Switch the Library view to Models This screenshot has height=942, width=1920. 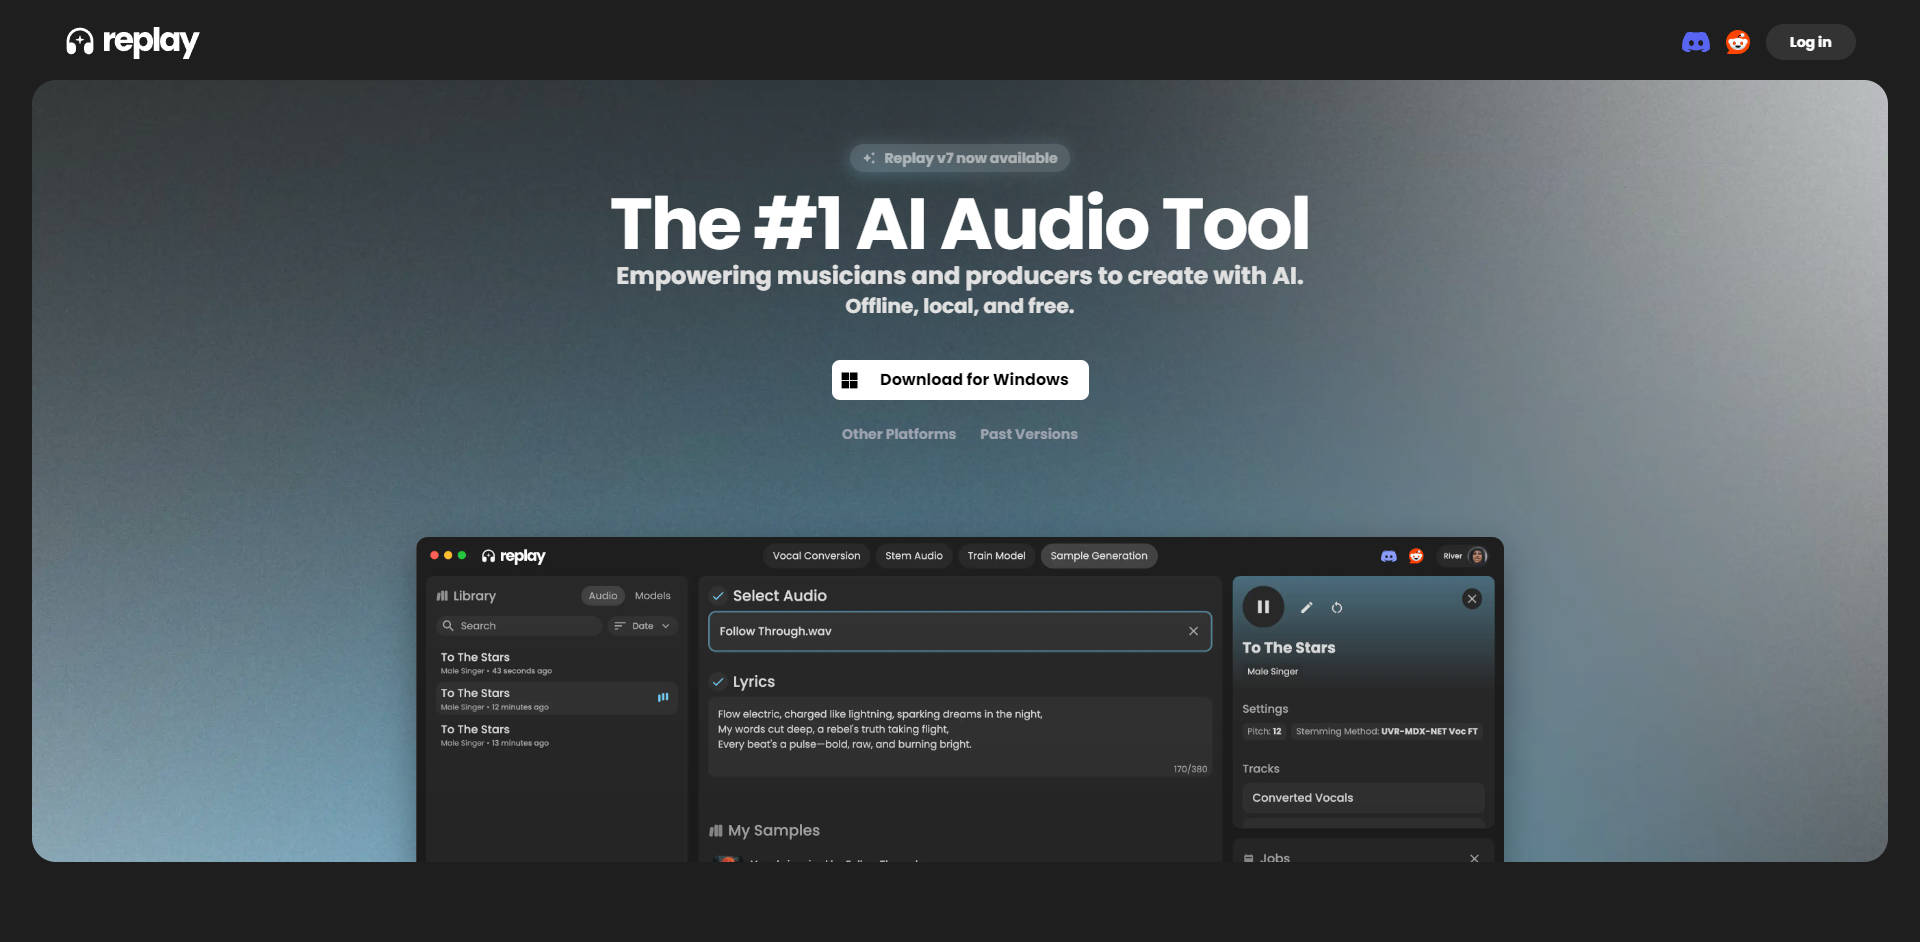(652, 596)
